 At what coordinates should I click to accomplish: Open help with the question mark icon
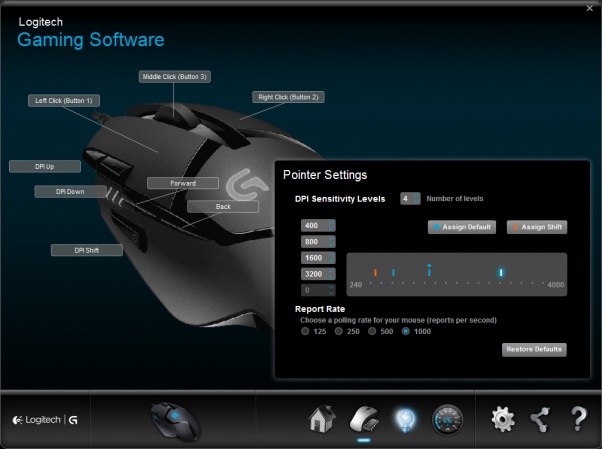[x=578, y=418]
